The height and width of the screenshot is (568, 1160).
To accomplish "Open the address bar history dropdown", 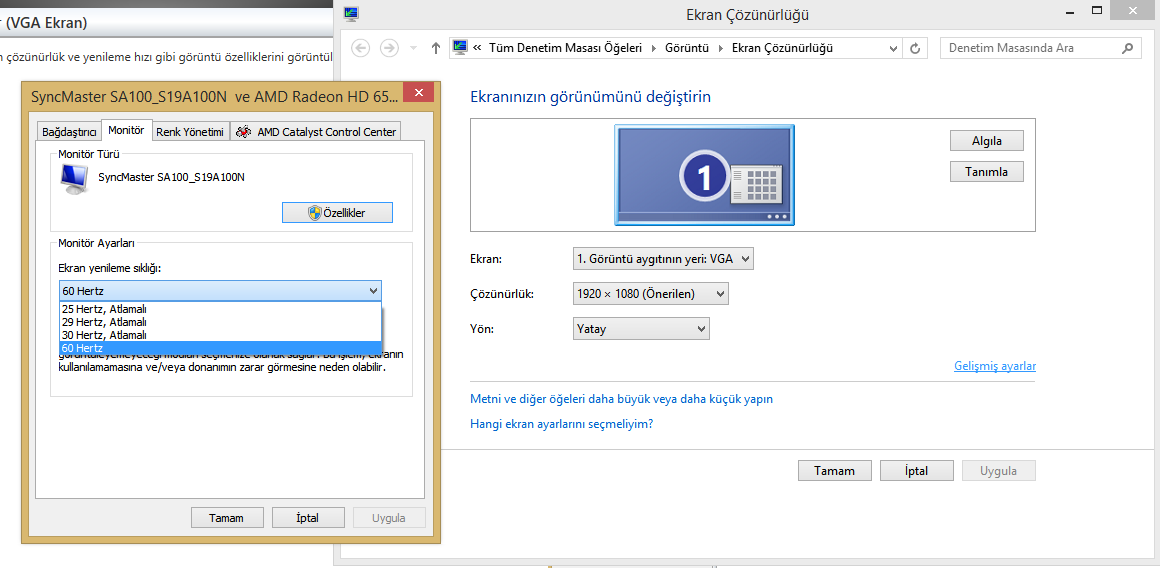I will [895, 49].
